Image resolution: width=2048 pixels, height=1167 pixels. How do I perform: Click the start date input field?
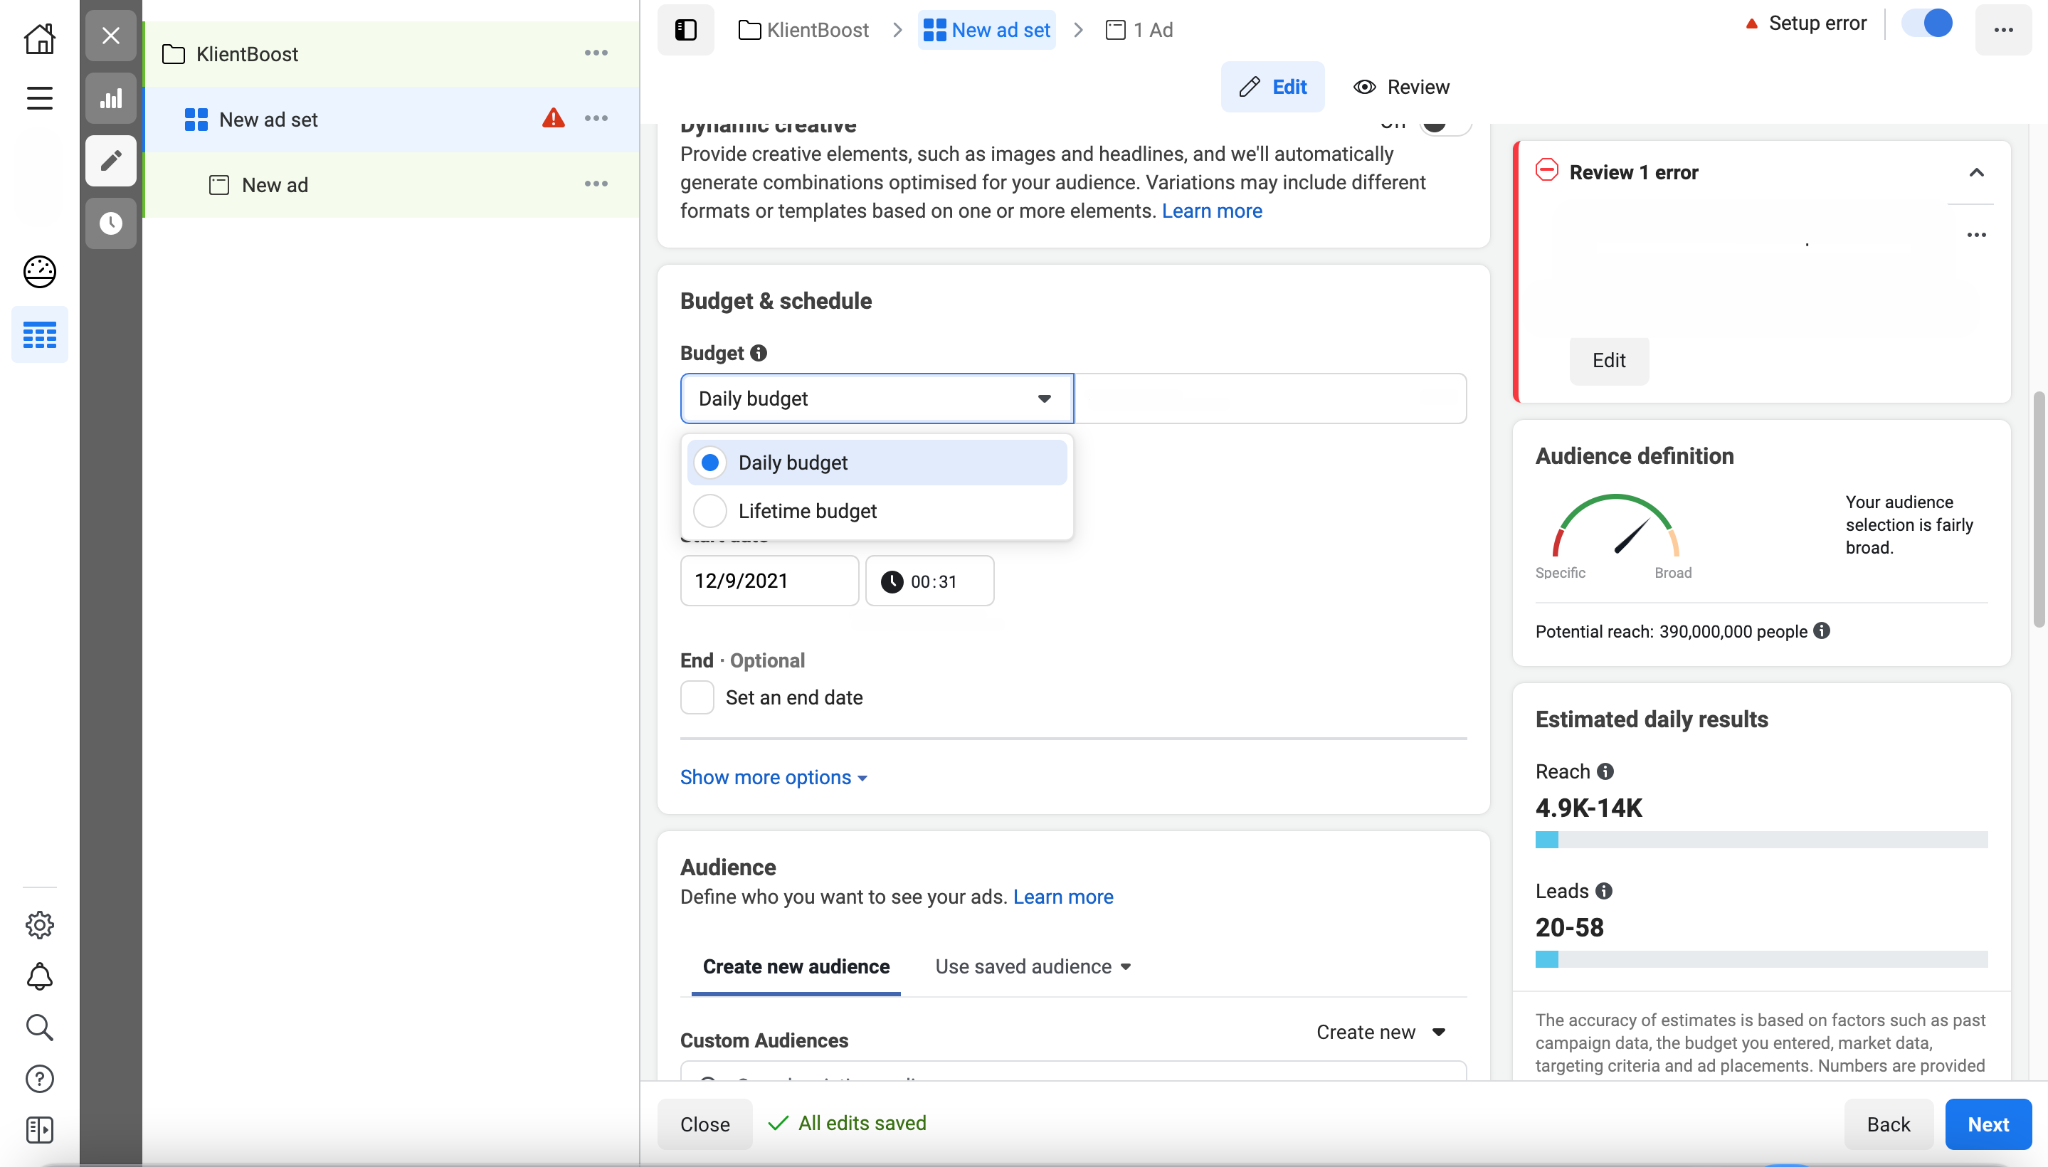point(768,581)
